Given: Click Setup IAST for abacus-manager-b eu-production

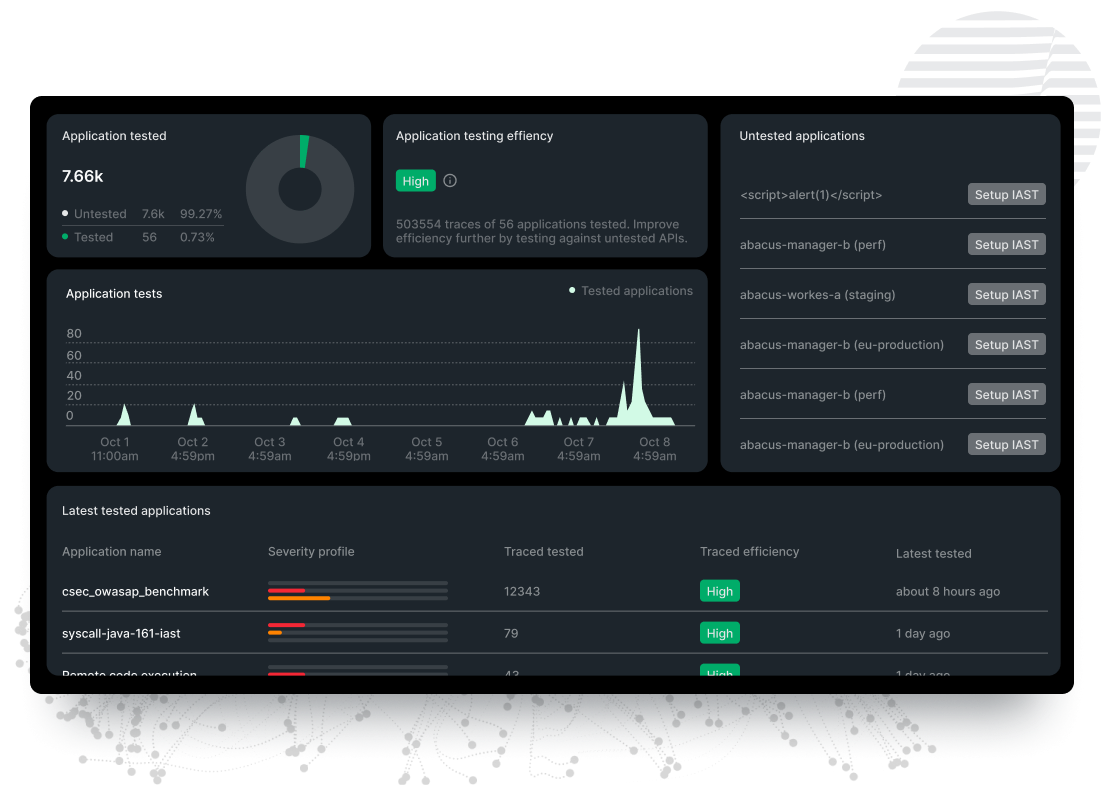Looking at the screenshot, I should (x=1006, y=344).
